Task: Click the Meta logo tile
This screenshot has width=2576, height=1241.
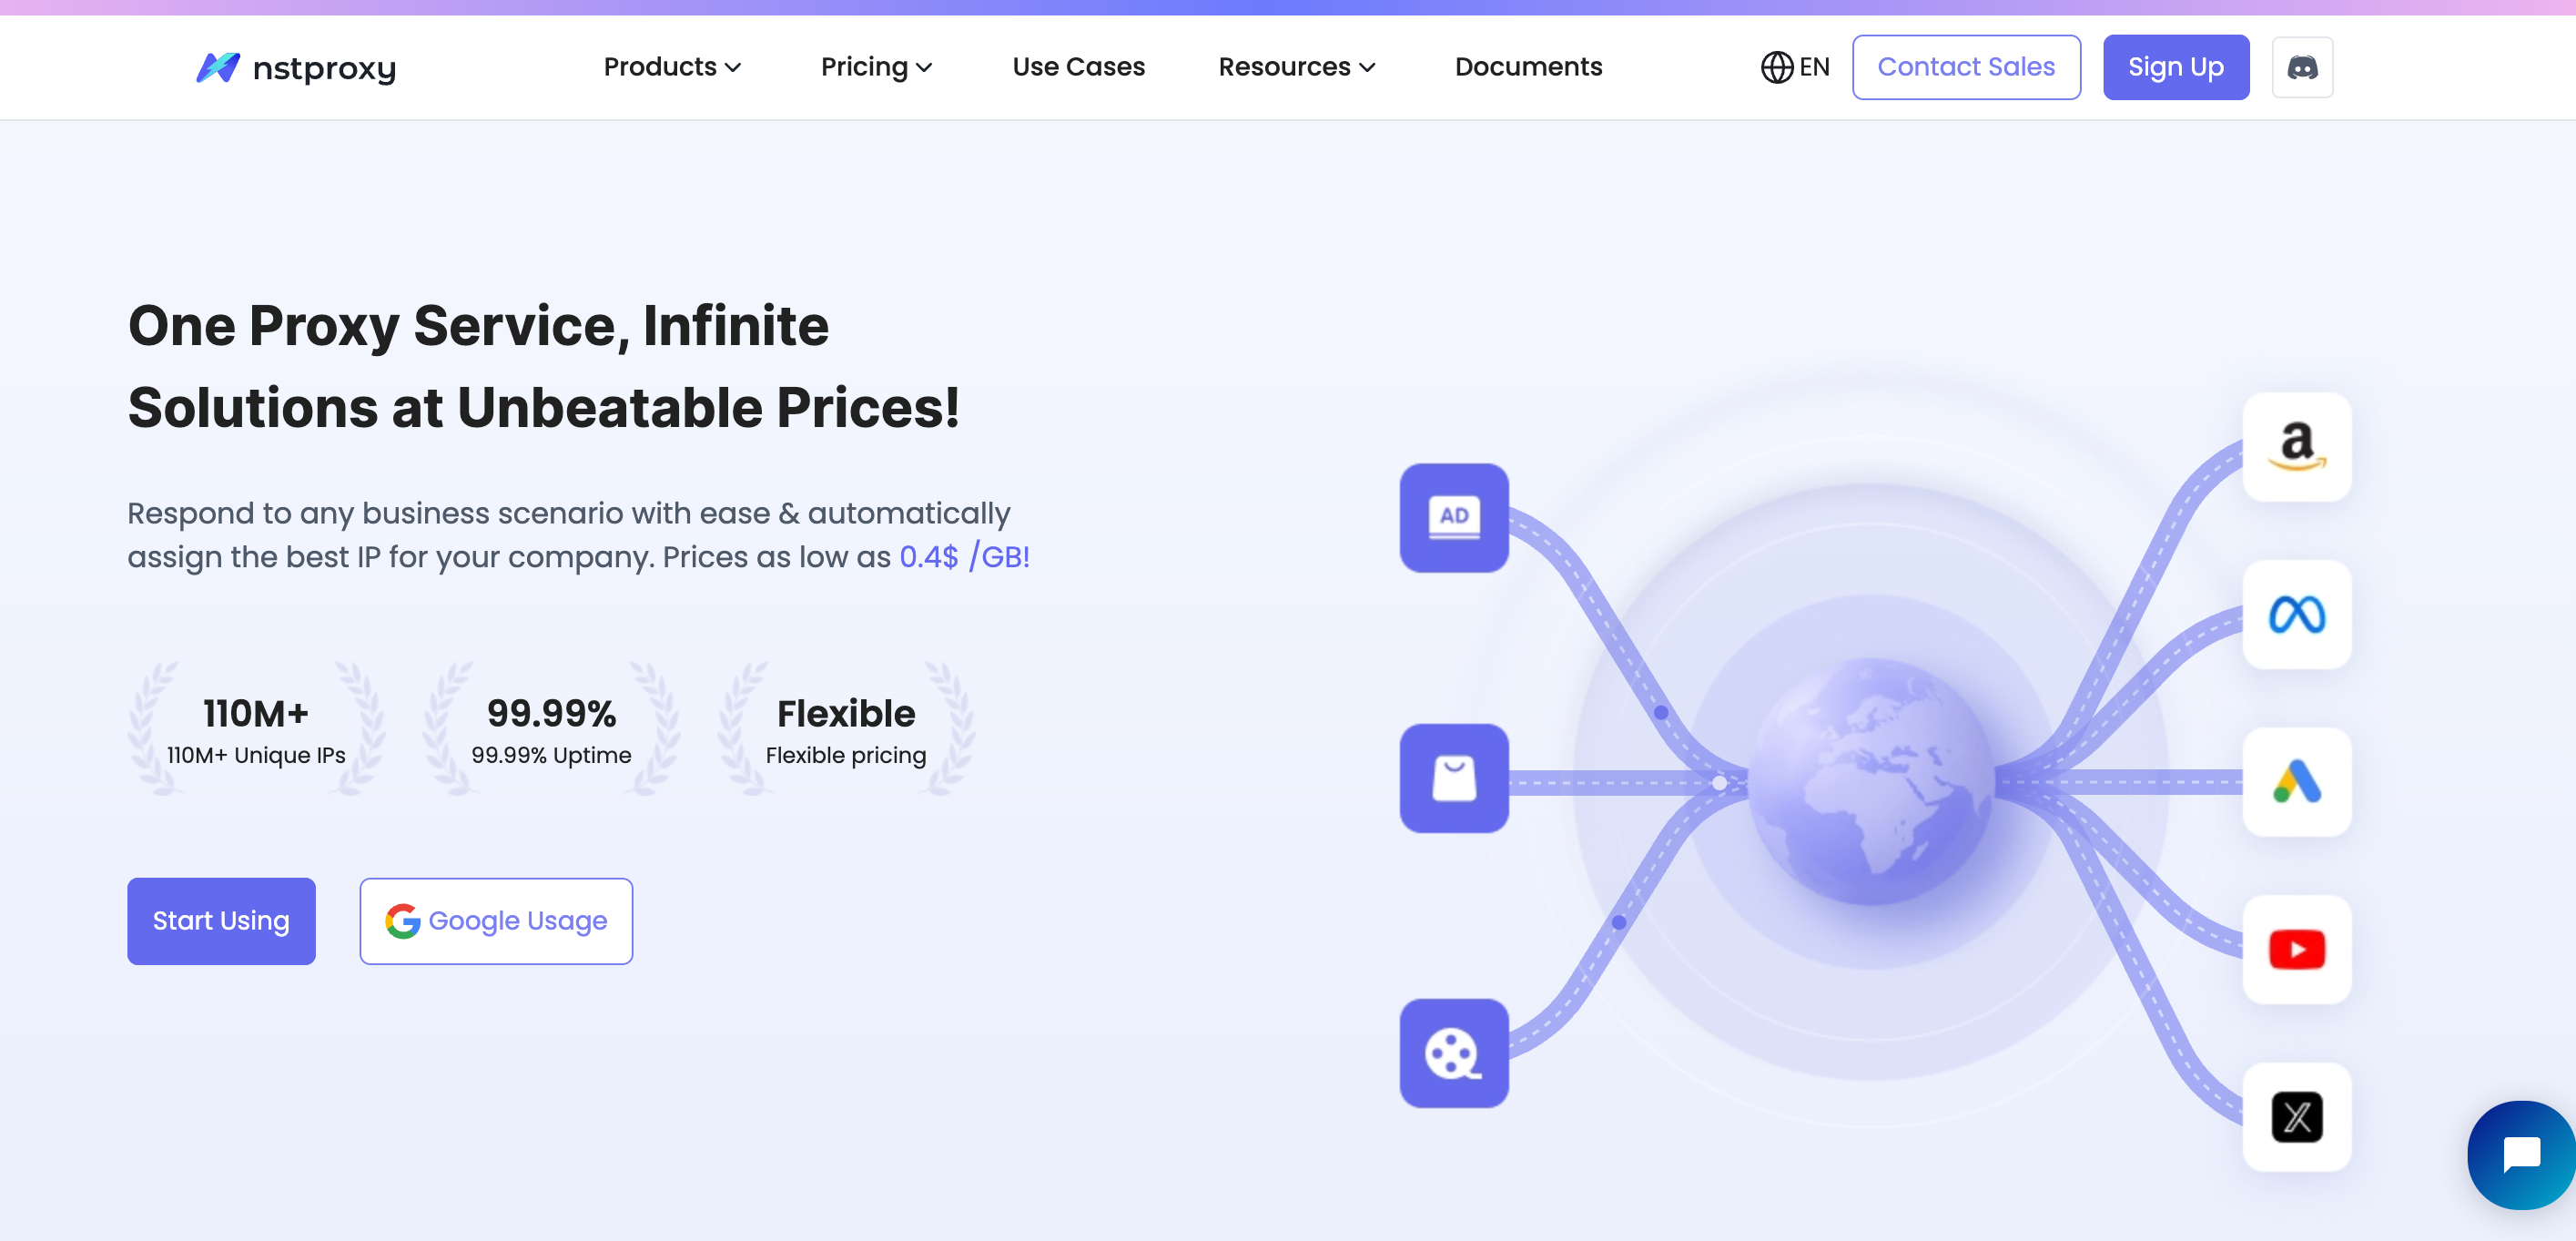Action: [2296, 614]
